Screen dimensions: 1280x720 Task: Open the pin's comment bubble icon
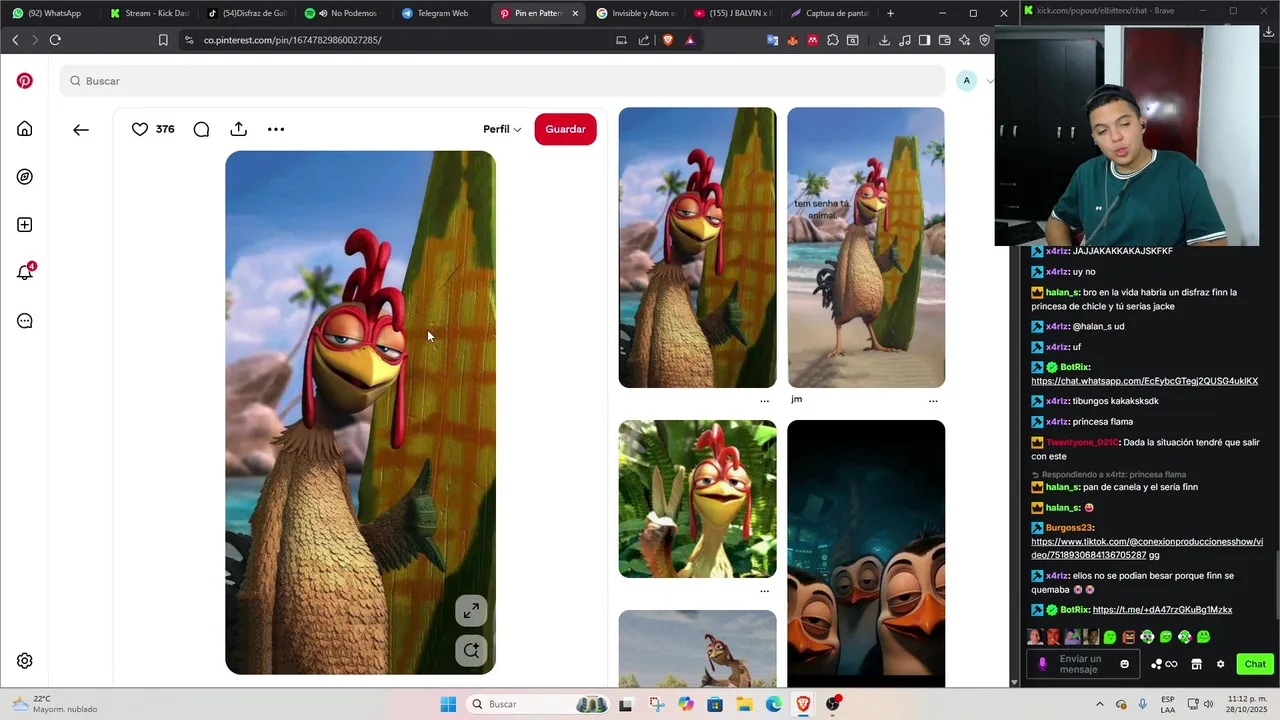point(201,129)
